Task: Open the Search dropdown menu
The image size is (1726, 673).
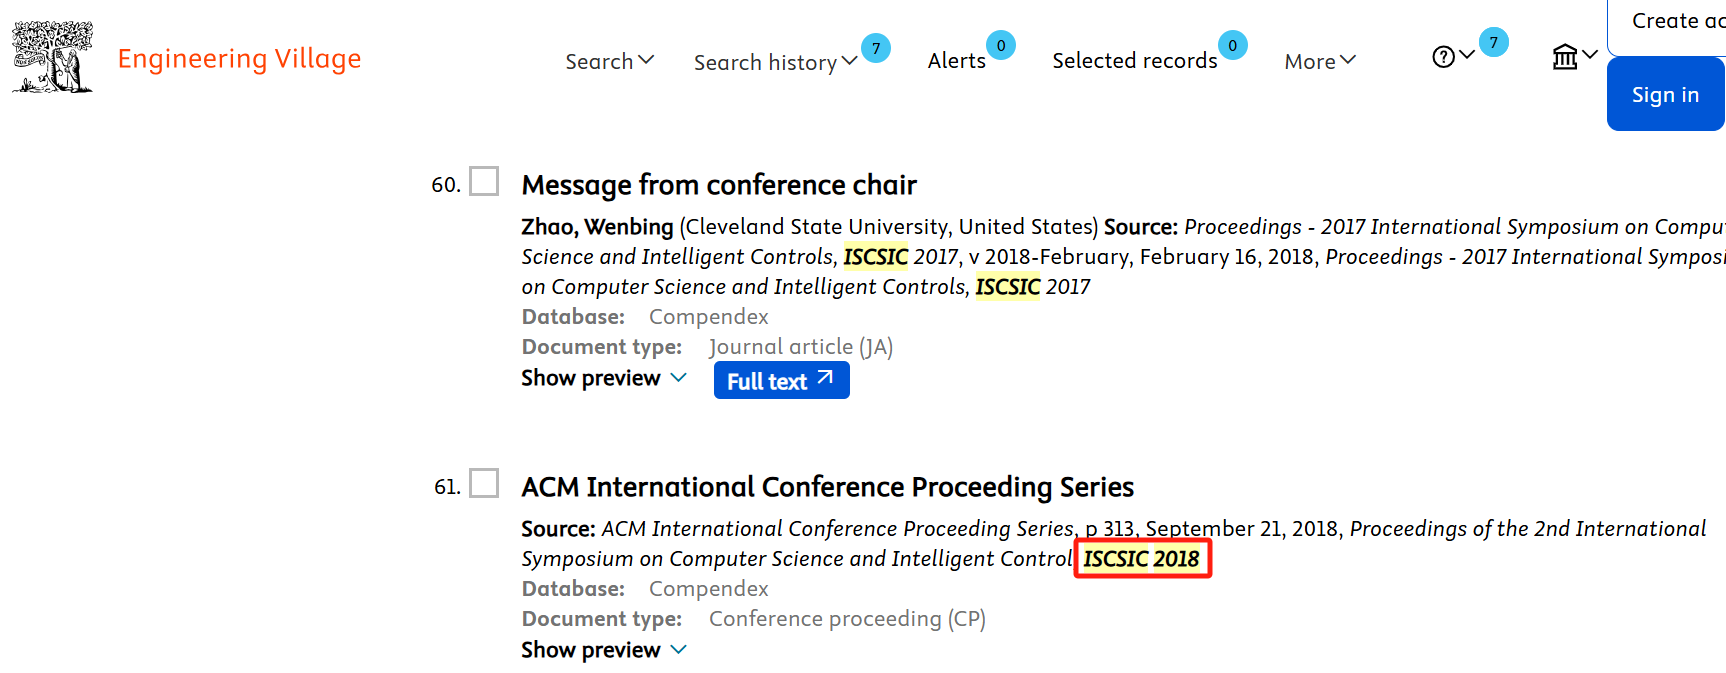Action: [x=610, y=61]
